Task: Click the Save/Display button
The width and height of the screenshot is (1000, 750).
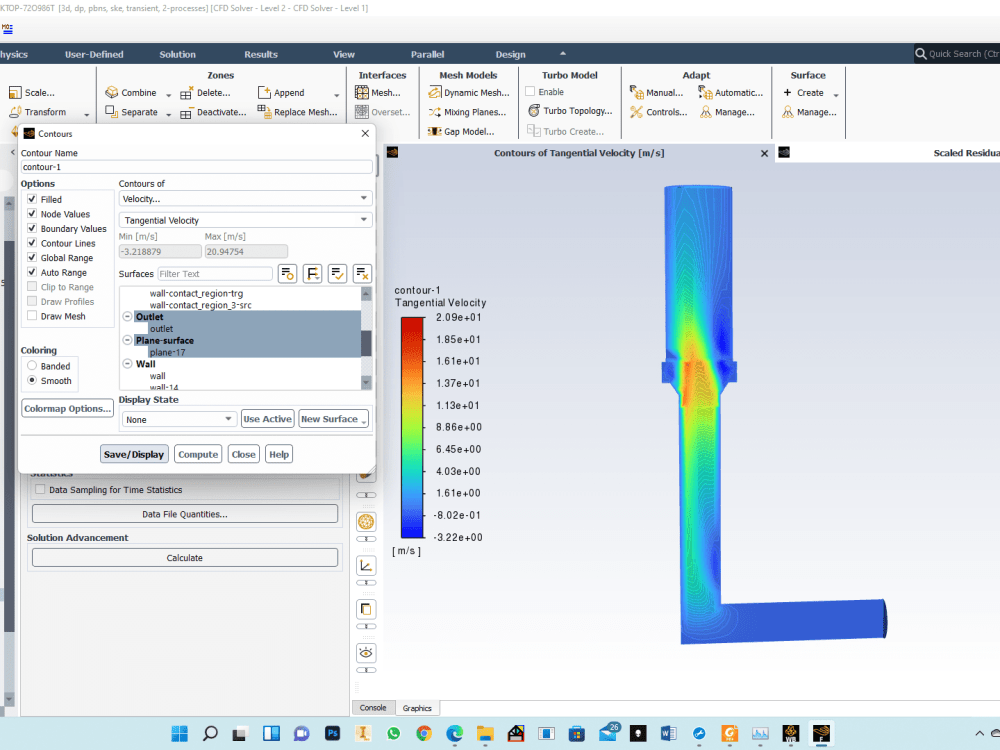Action: pyautogui.click(x=134, y=453)
